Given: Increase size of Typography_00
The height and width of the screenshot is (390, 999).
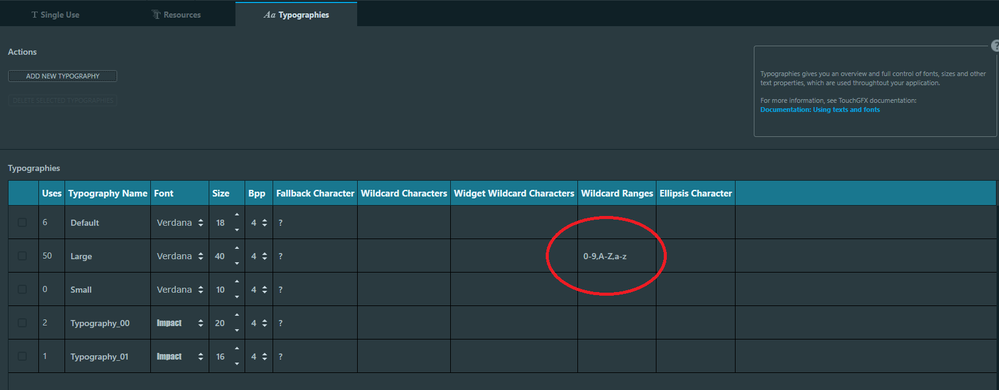Looking at the screenshot, I should 237,315.
